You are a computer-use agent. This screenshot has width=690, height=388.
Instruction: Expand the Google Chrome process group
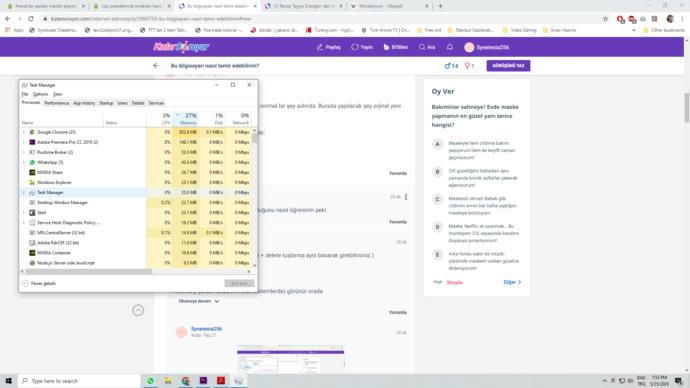click(x=23, y=132)
